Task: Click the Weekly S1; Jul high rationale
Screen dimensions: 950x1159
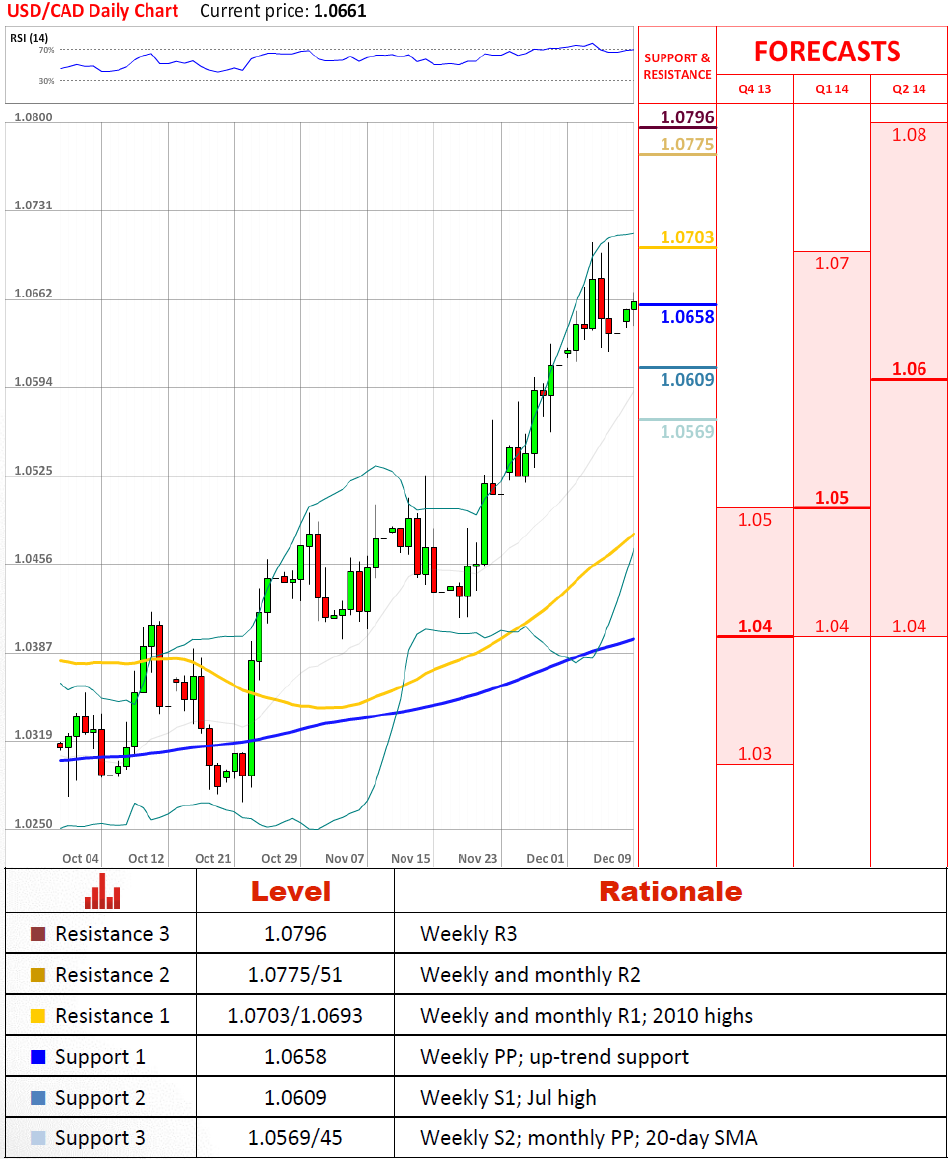Action: pos(508,1098)
